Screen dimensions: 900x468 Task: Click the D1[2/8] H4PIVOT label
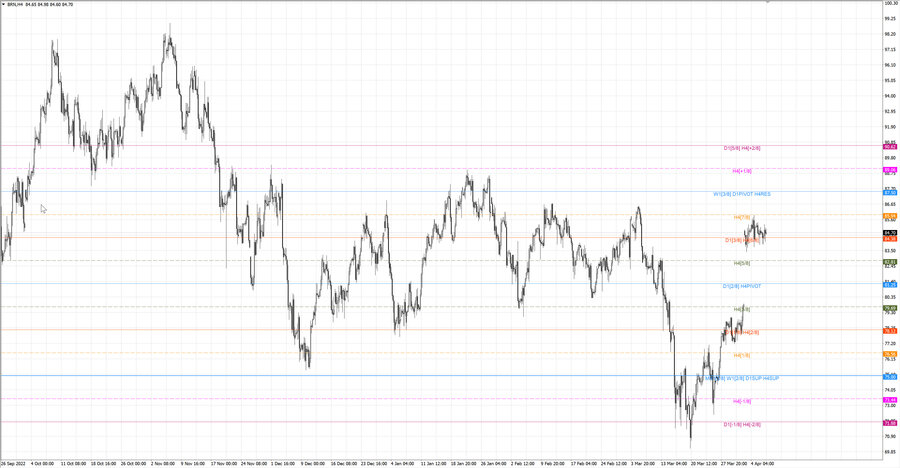742,286
